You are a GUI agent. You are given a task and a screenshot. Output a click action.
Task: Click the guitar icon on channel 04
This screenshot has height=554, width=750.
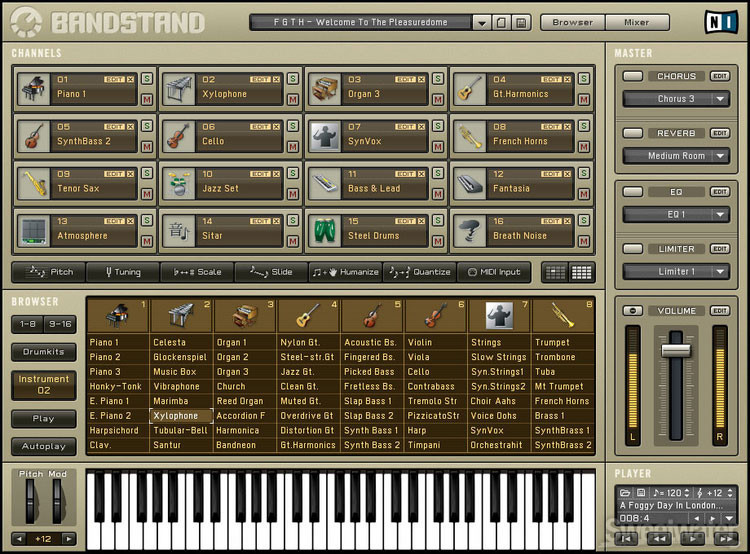[470, 89]
